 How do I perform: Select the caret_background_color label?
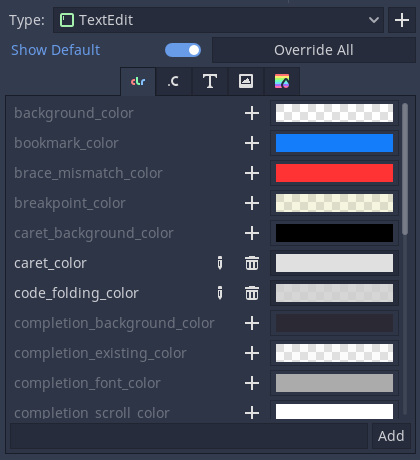94,233
